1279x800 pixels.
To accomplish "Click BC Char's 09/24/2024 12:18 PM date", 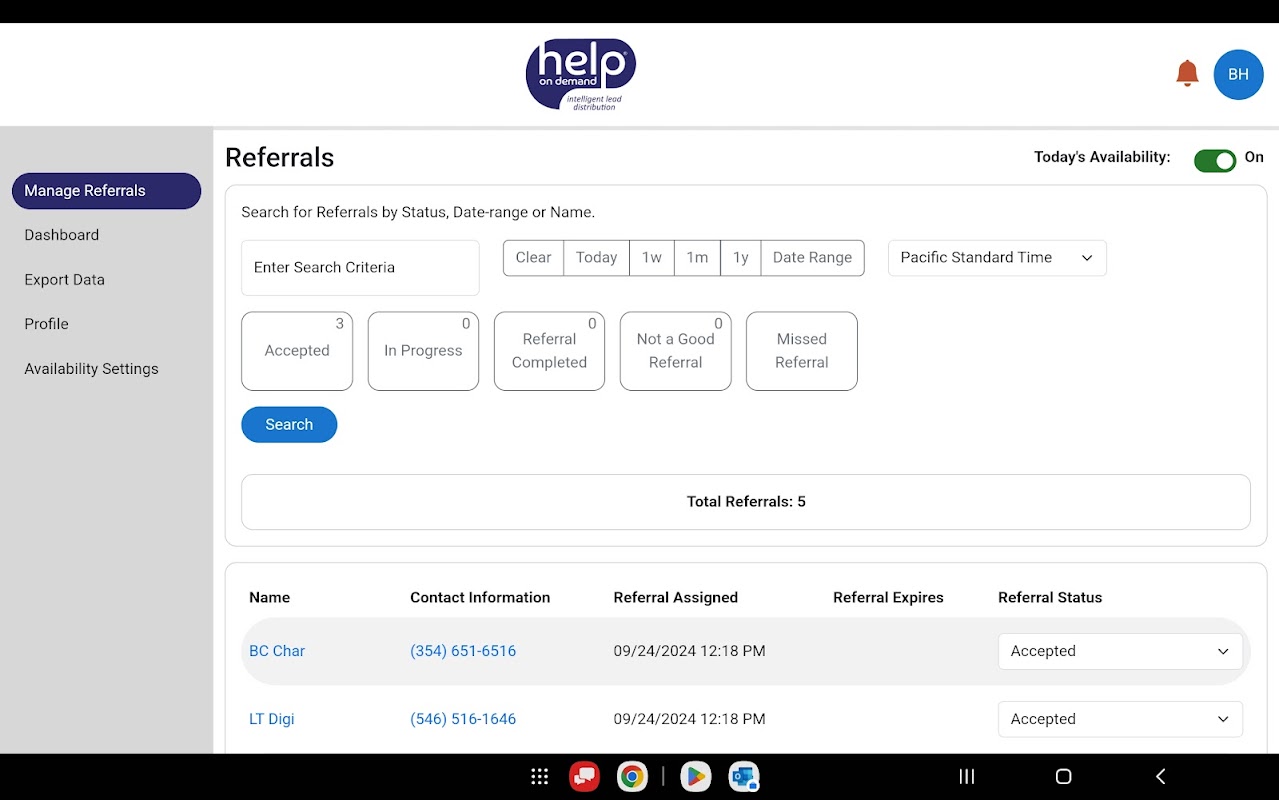I will click(x=690, y=651).
